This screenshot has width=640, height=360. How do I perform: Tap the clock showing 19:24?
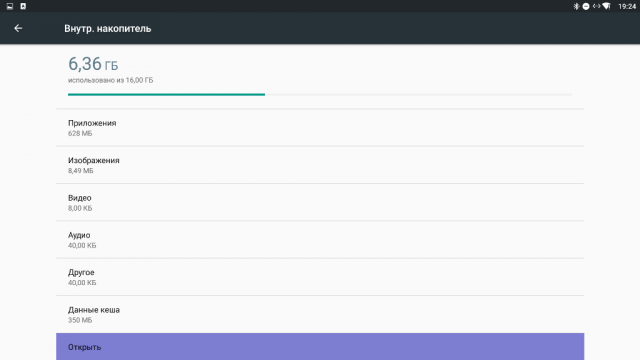coord(627,6)
